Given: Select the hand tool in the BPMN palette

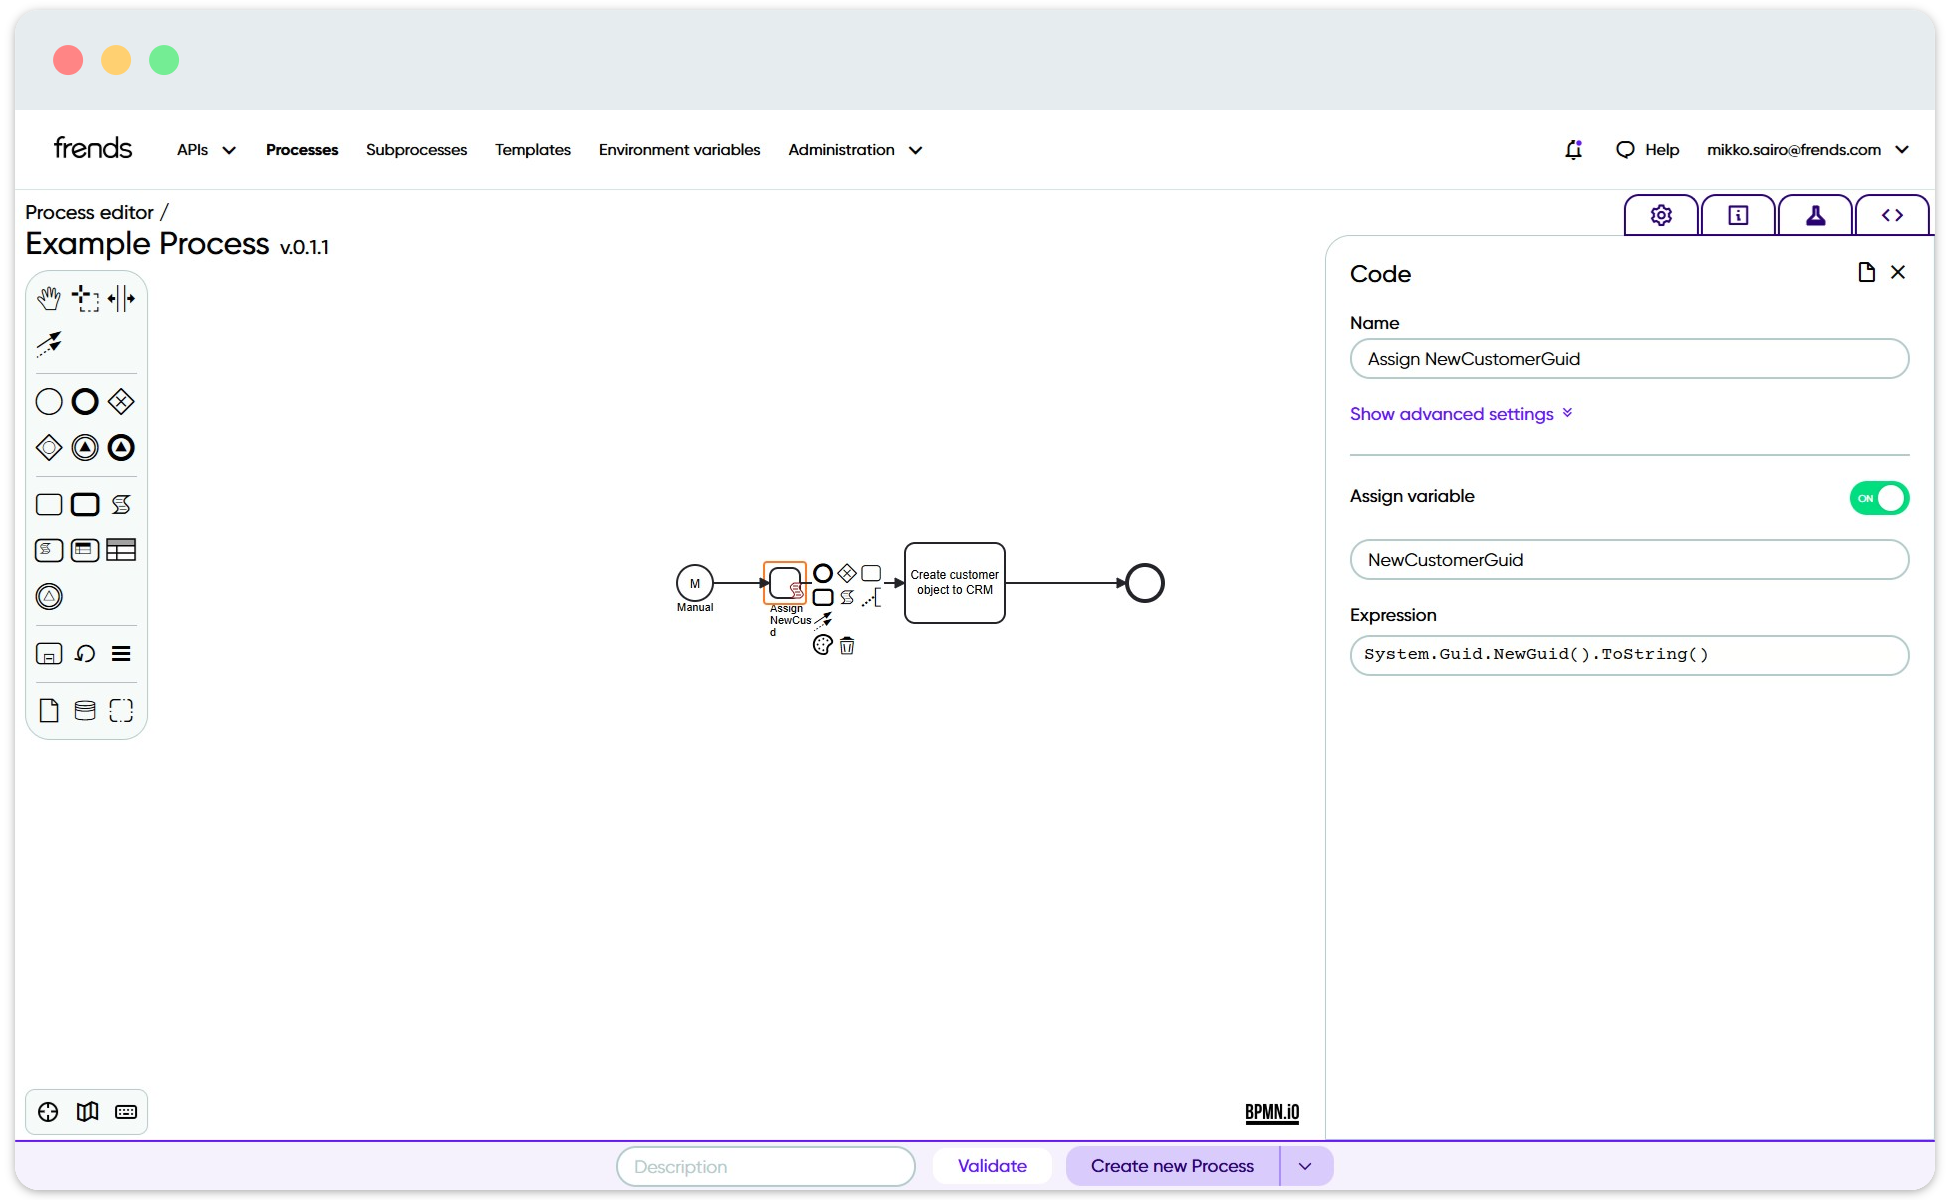Looking at the screenshot, I should coord(49,297).
